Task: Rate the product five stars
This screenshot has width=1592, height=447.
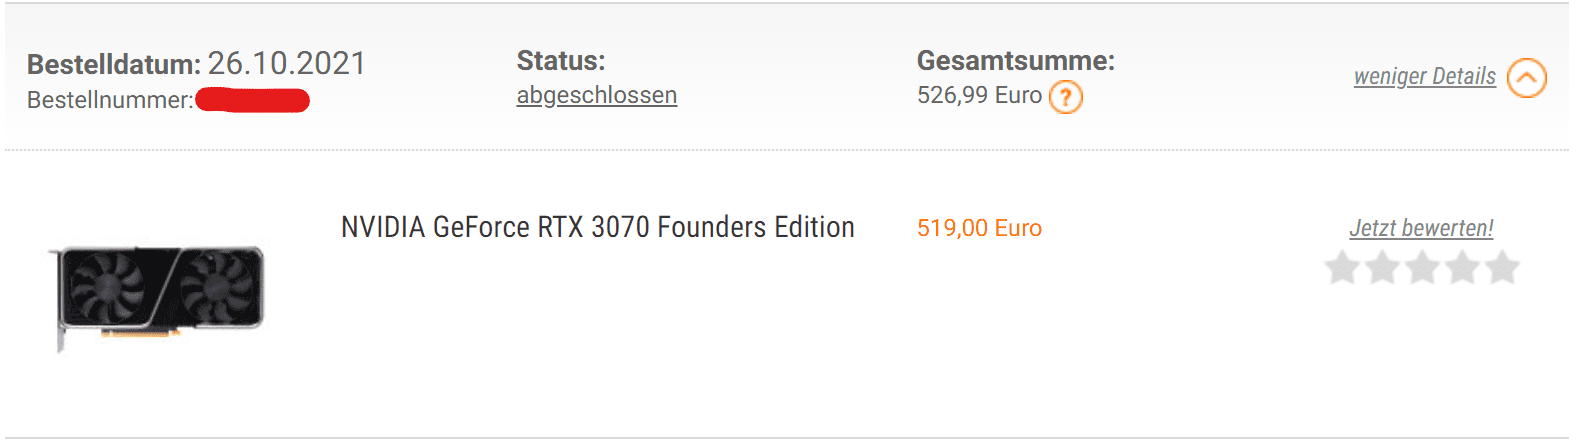Action: (x=1502, y=268)
